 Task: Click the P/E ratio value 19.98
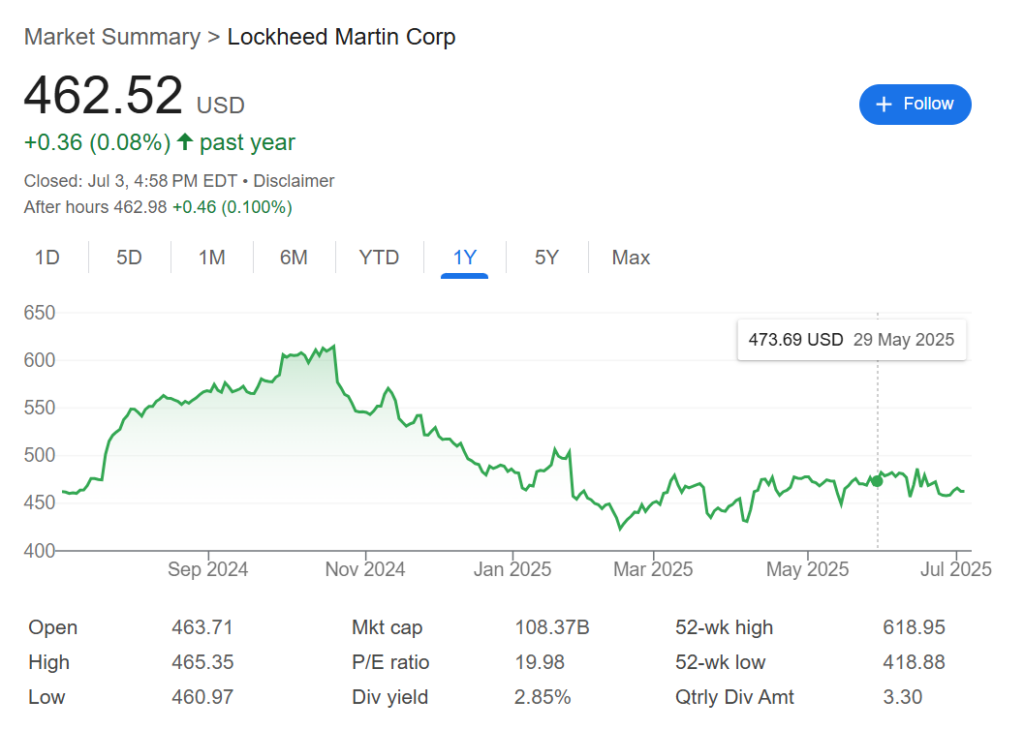[539, 662]
